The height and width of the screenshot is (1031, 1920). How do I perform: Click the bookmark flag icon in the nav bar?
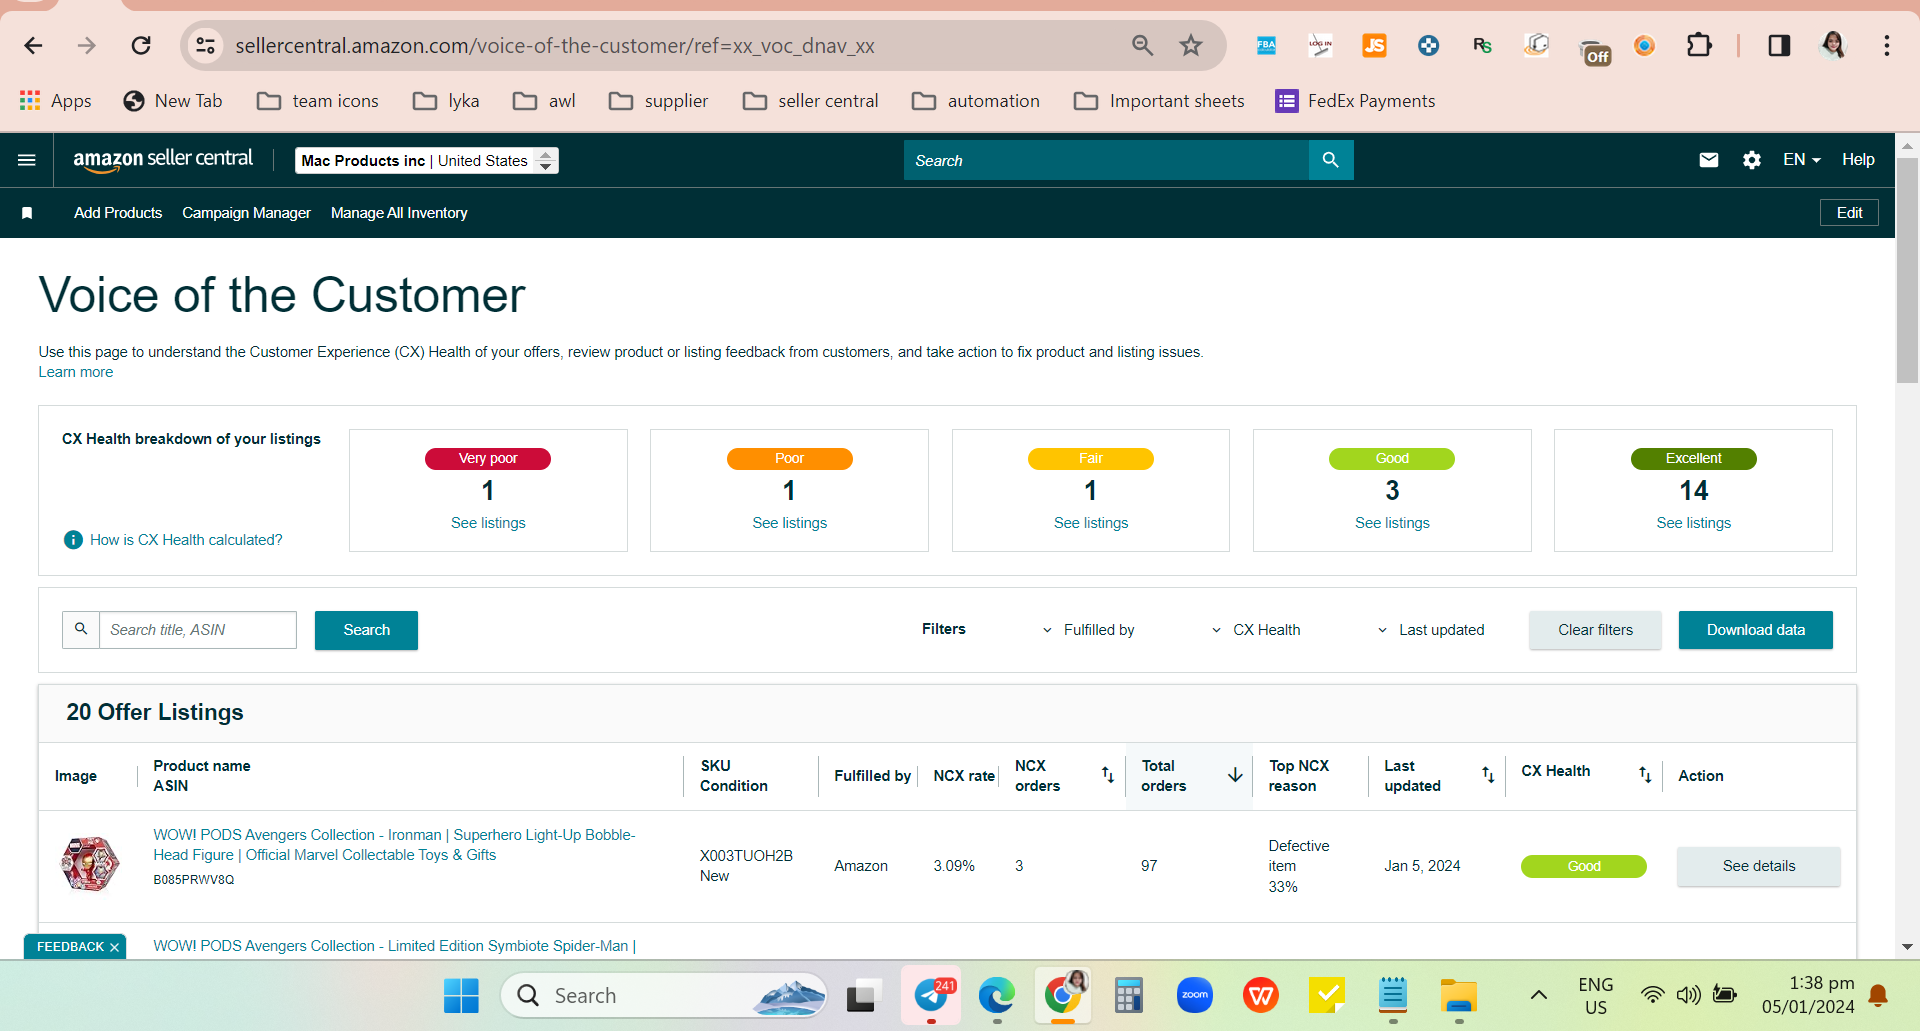[27, 213]
